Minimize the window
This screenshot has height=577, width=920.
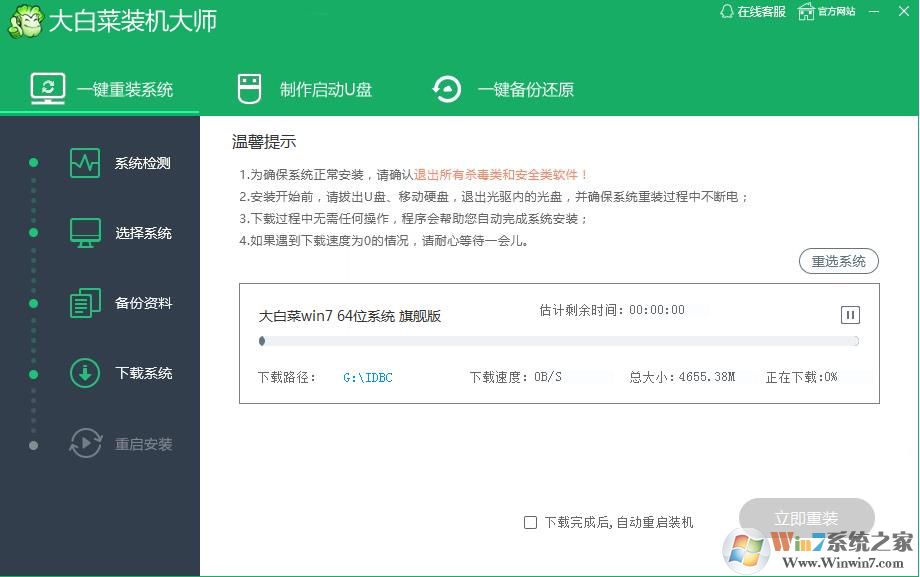pyautogui.click(x=874, y=11)
